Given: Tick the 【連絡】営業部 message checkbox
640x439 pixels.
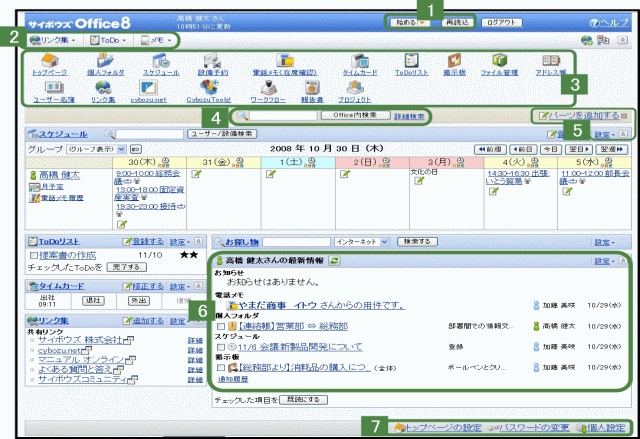Looking at the screenshot, I should (221, 326).
